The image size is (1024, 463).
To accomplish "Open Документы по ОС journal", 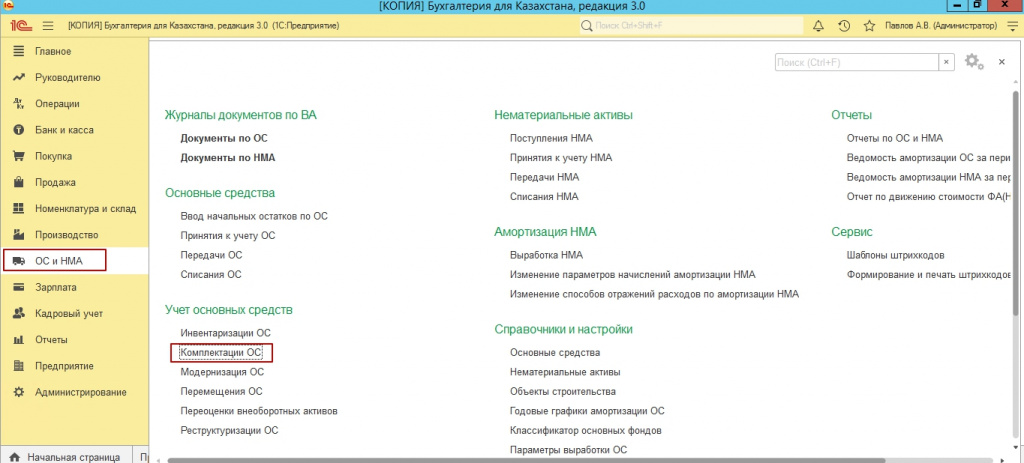I will (224, 138).
